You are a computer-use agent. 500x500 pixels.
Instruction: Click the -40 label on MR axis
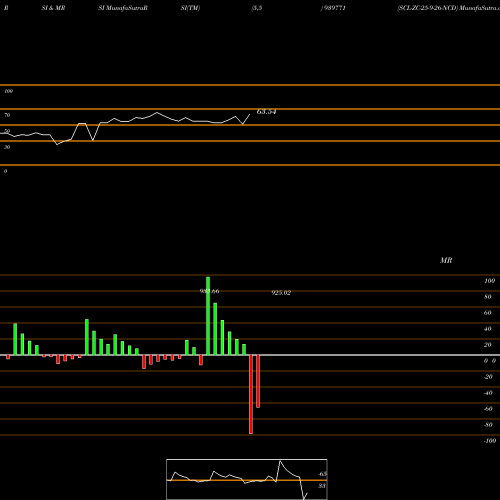coord(488,393)
